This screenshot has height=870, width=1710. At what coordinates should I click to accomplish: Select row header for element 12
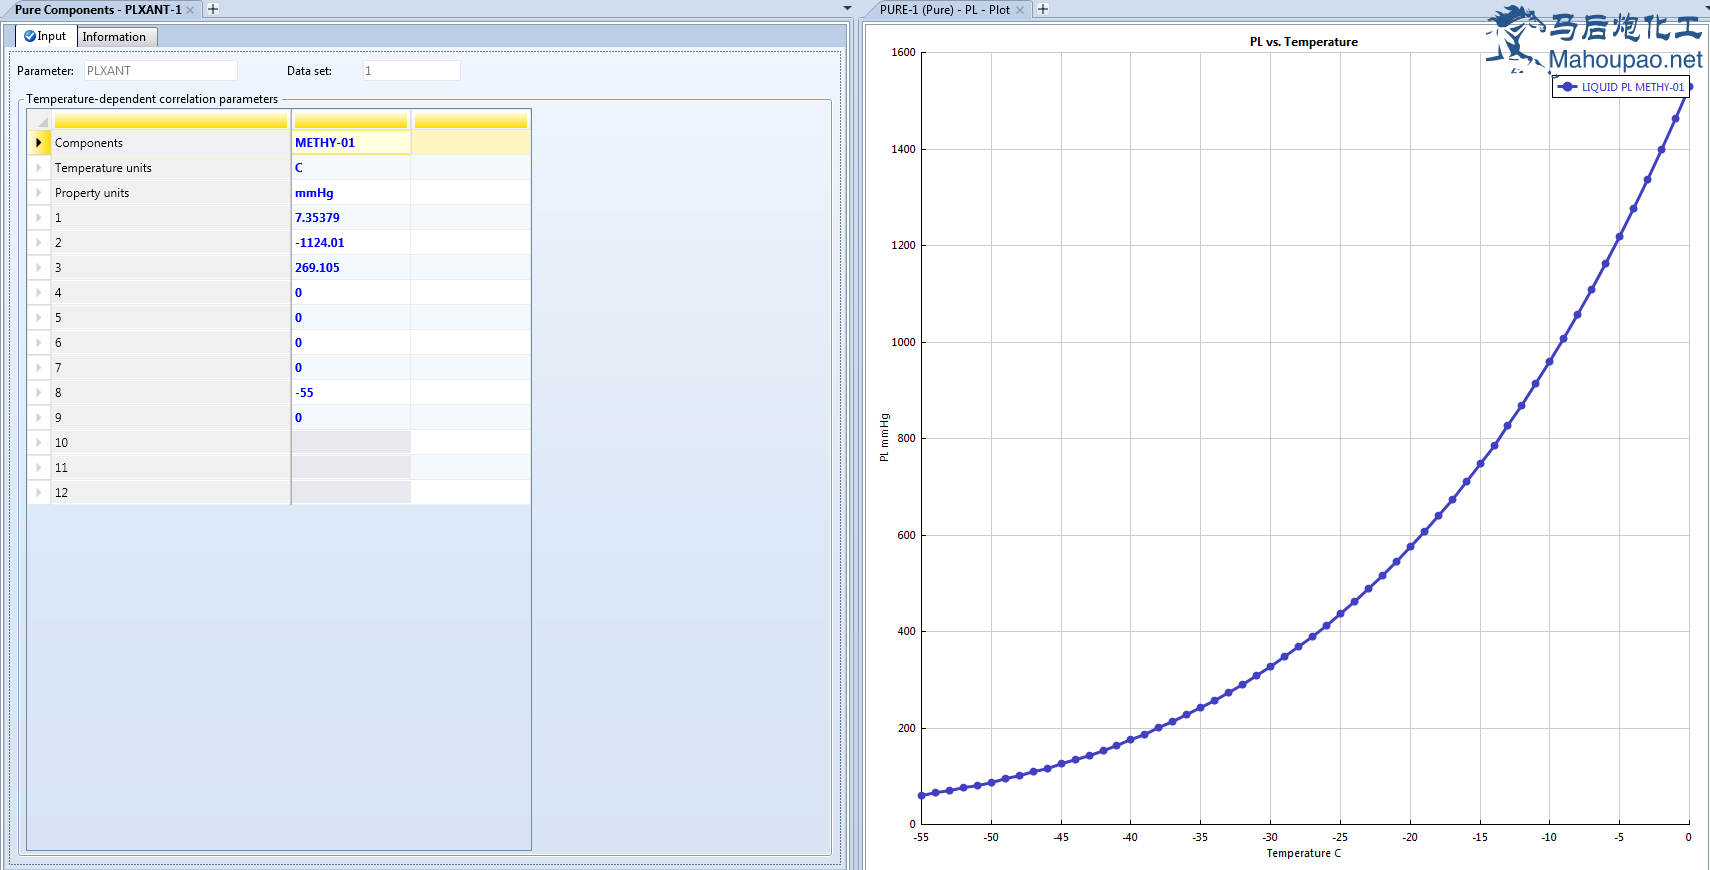39,493
